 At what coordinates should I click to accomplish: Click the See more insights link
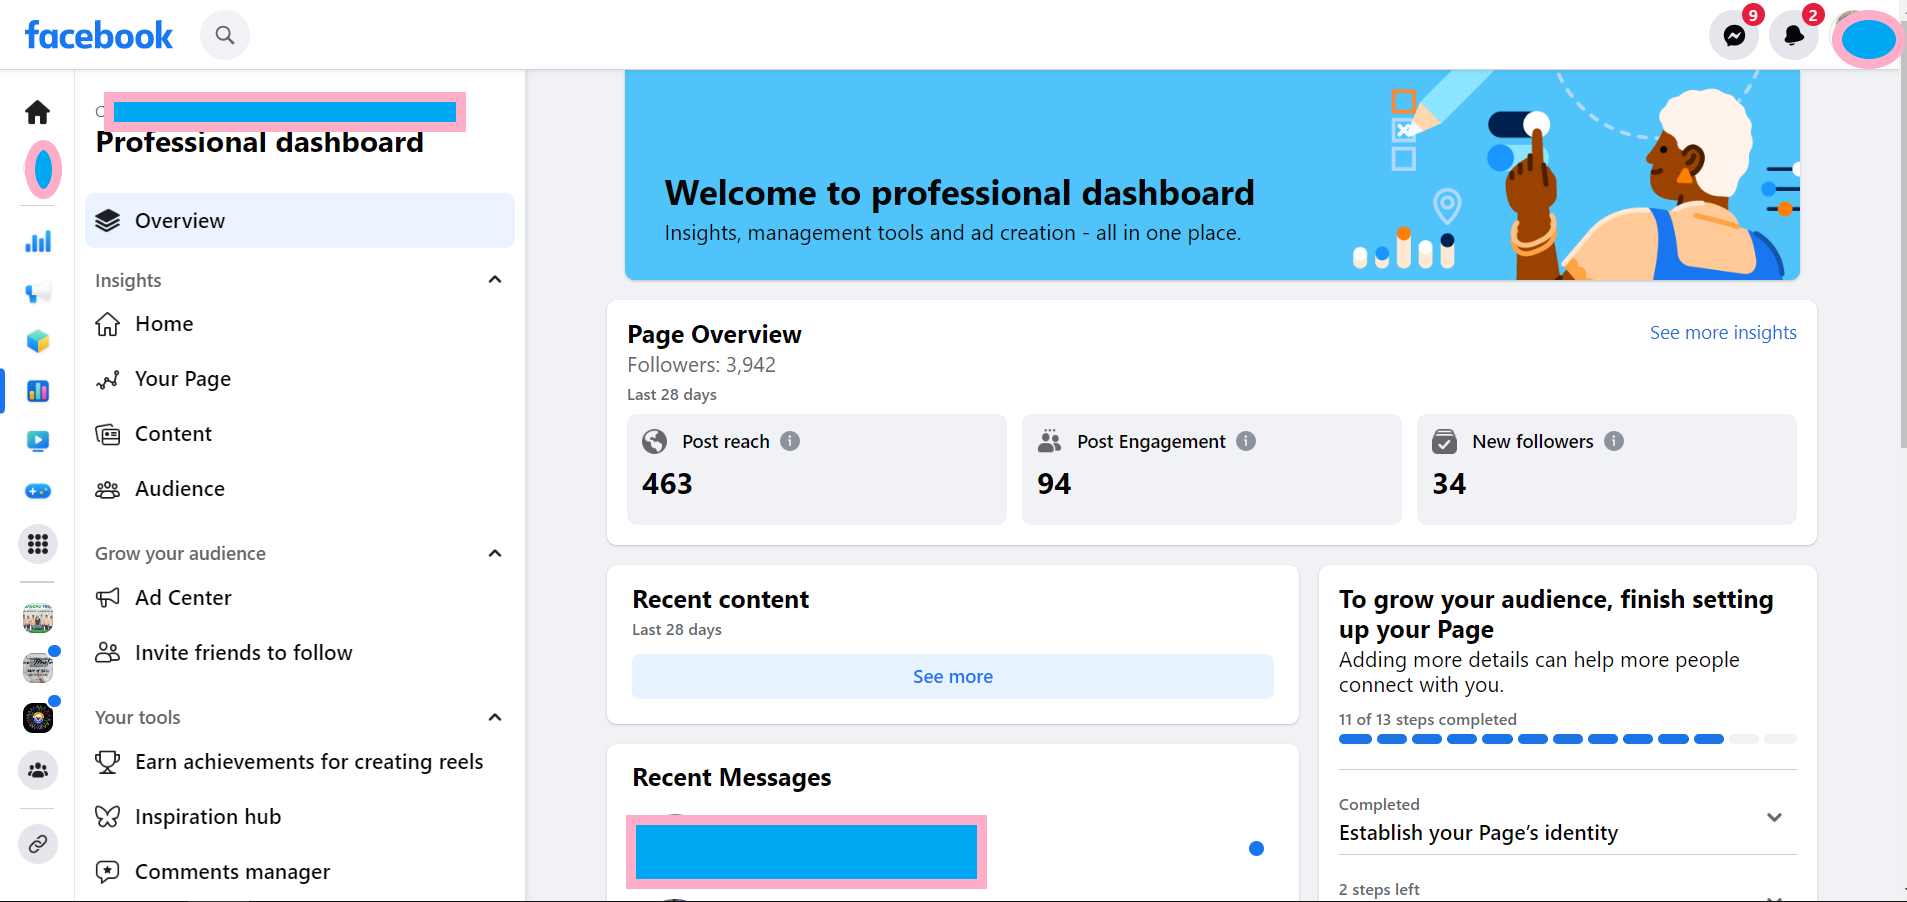[1722, 333]
